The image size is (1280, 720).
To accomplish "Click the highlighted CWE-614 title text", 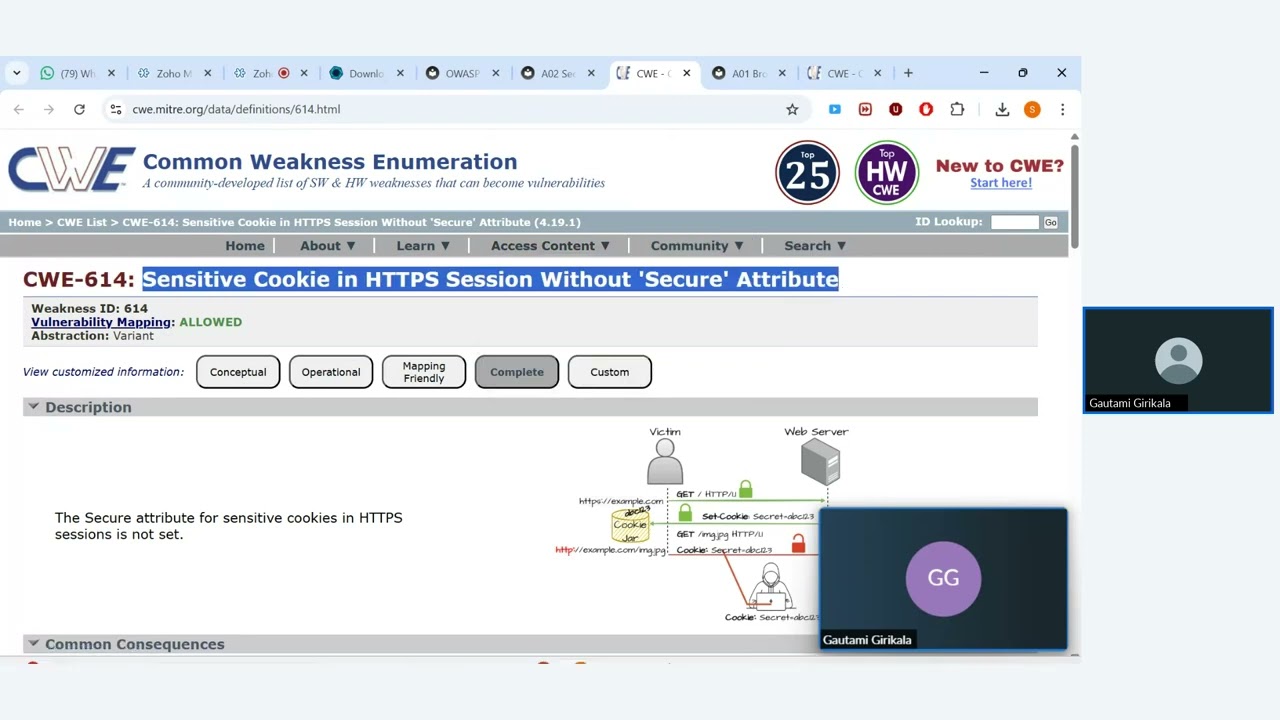I will tap(490, 279).
